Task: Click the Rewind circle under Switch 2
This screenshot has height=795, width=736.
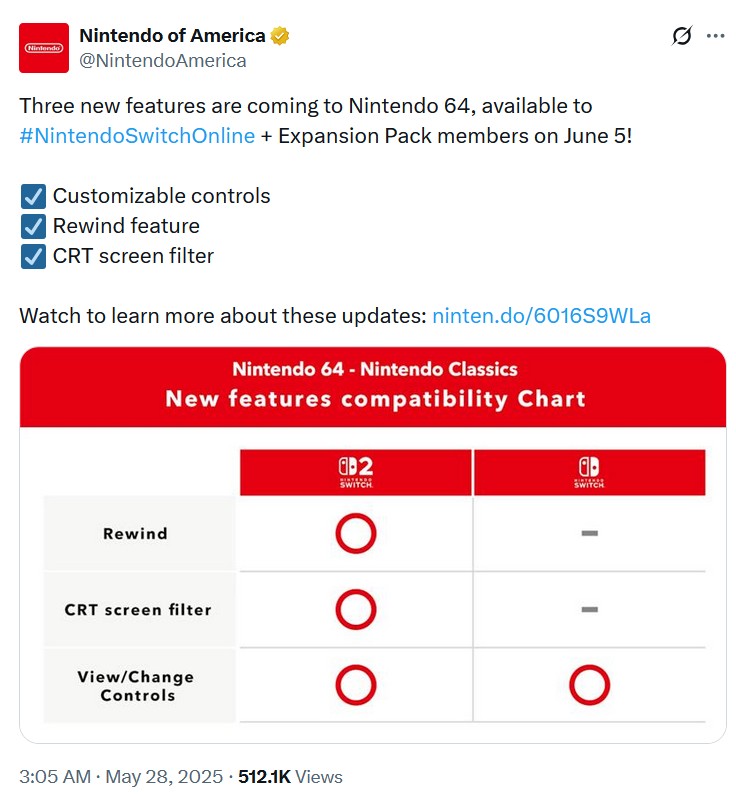Action: click(355, 533)
